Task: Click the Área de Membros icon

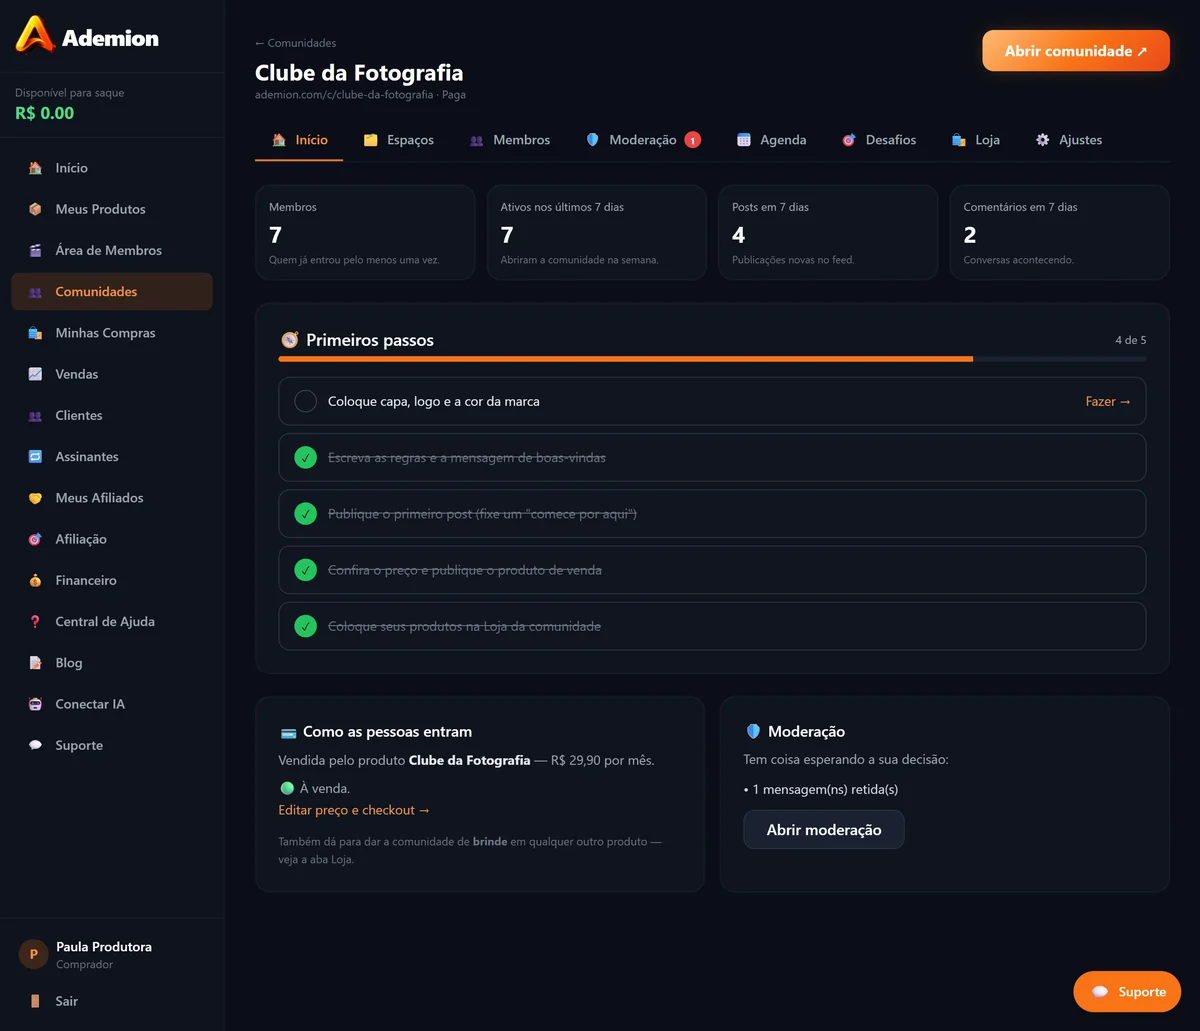Action: point(35,250)
